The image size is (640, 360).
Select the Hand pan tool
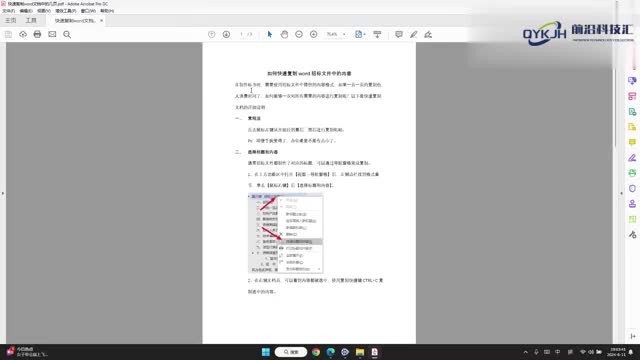[284, 34]
